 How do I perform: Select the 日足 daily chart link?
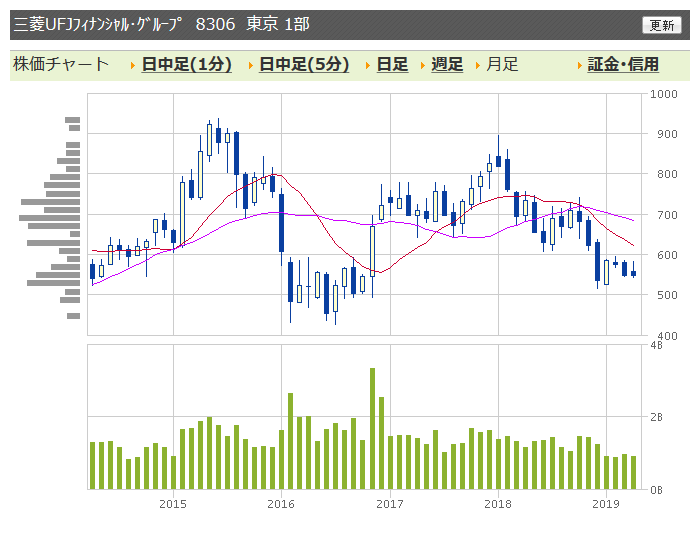click(x=392, y=65)
